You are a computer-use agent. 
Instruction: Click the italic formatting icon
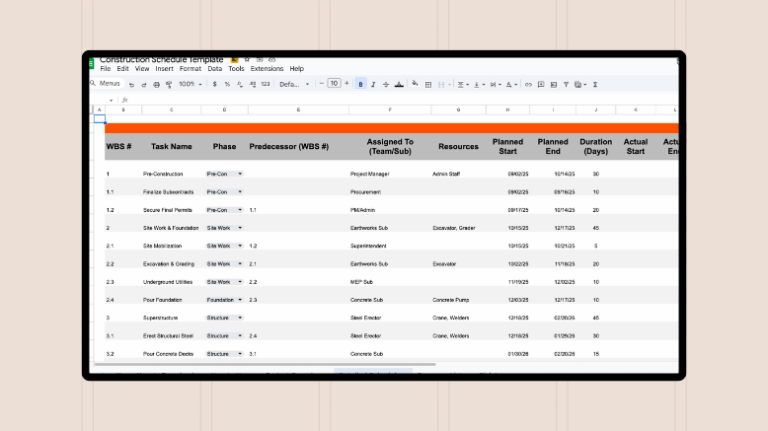click(374, 84)
